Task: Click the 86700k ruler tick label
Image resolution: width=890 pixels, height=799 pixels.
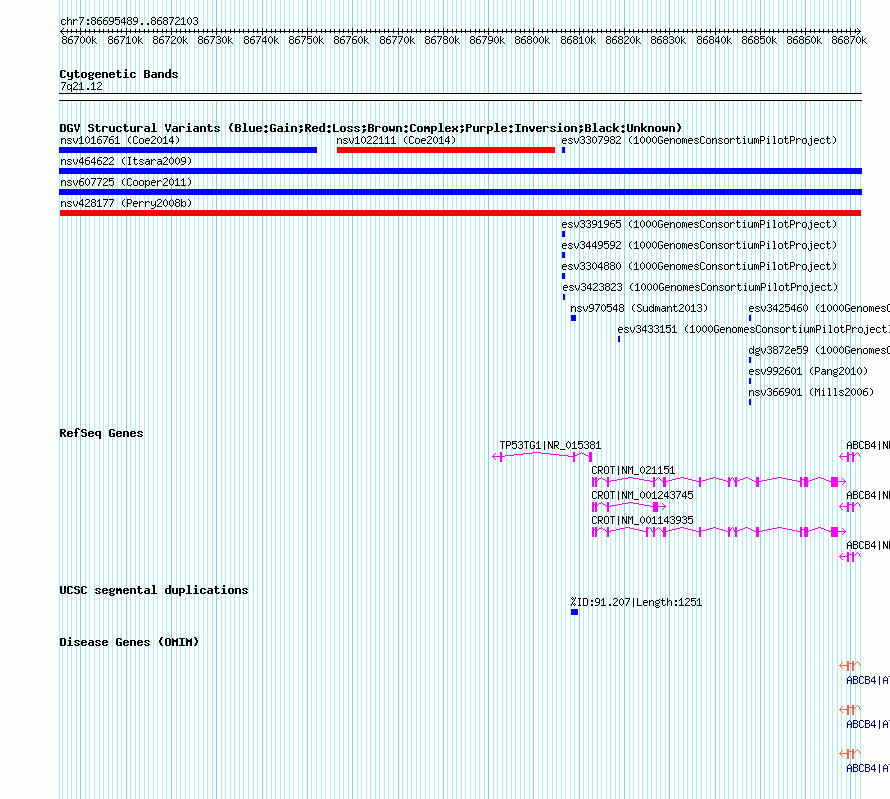Action: tap(79, 40)
